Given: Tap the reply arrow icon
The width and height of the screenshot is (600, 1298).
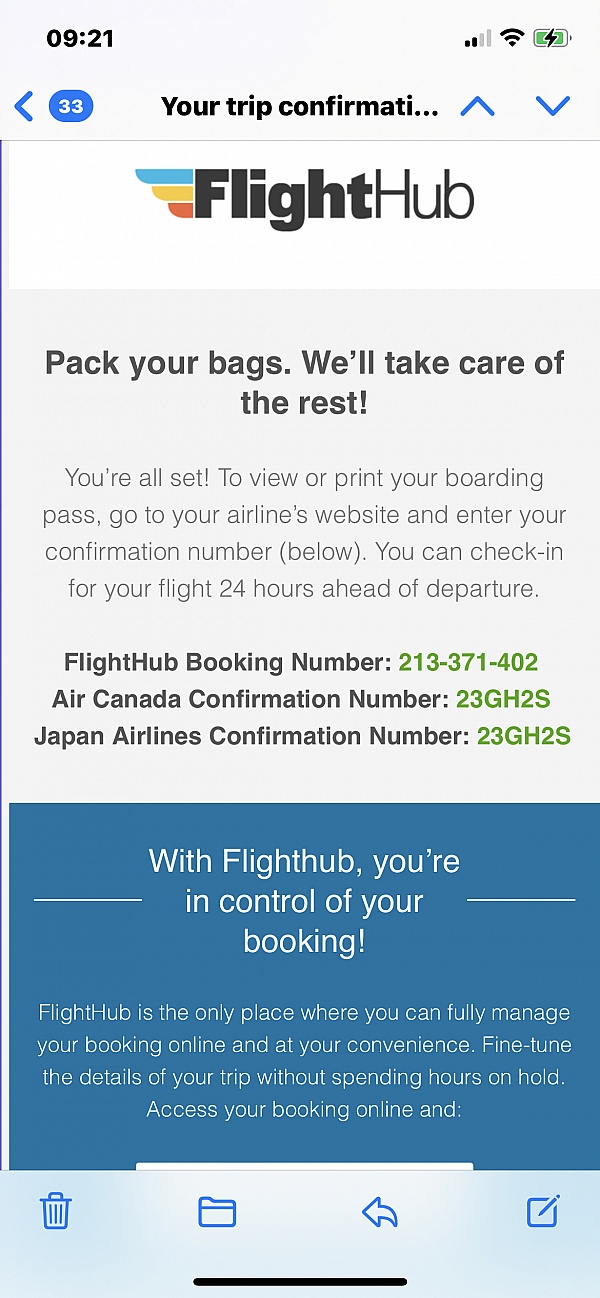Looking at the screenshot, I should coord(380,1211).
